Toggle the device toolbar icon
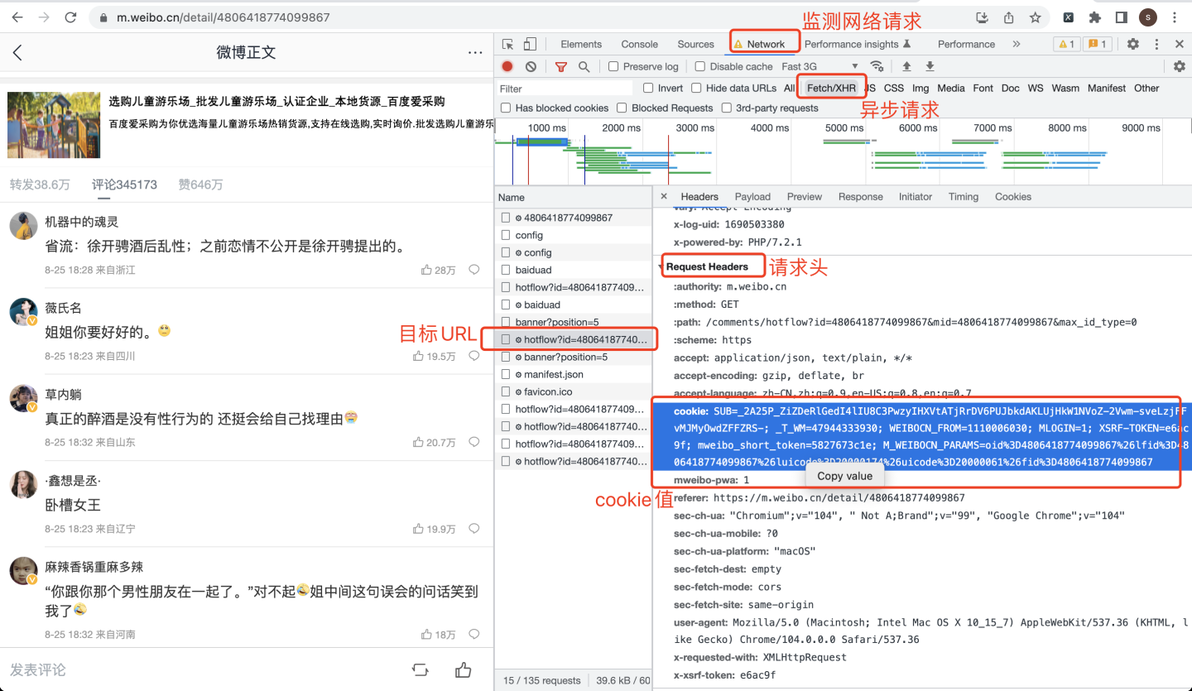1192x691 pixels. 530,44
